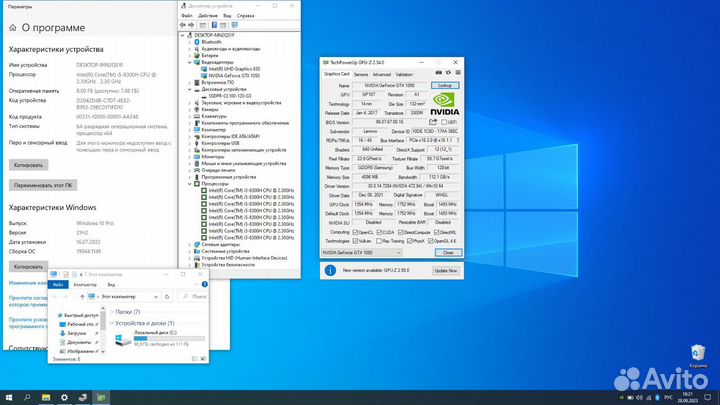Click the Переименовать этот ПК button
The width and height of the screenshot is (720, 405).
[43, 185]
